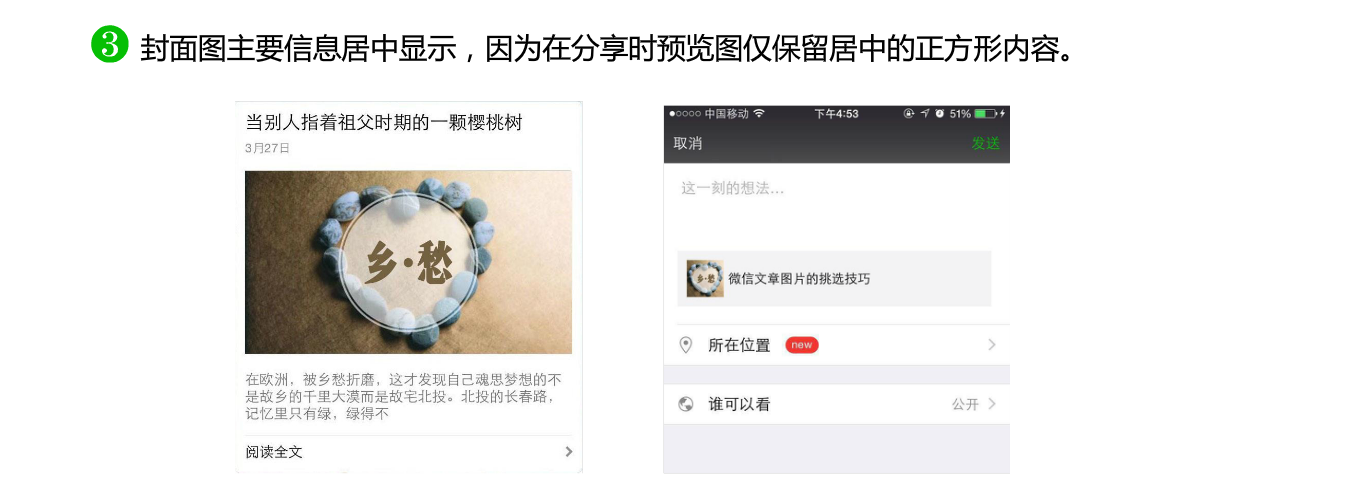Viewport: 1356px width, 483px height.
Task: Tap the alarm clock status icon
Action: 940,114
